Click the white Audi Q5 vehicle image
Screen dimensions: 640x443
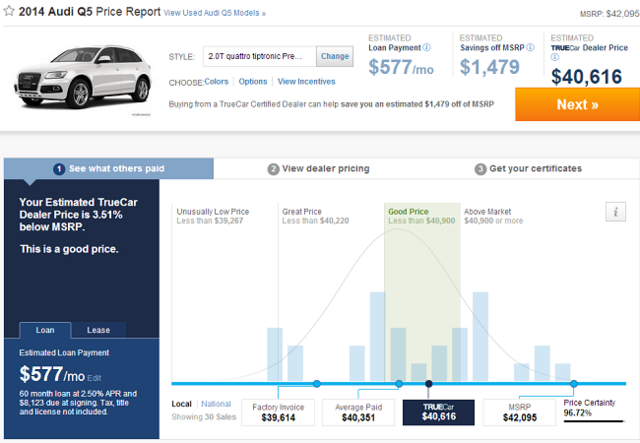click(x=83, y=77)
